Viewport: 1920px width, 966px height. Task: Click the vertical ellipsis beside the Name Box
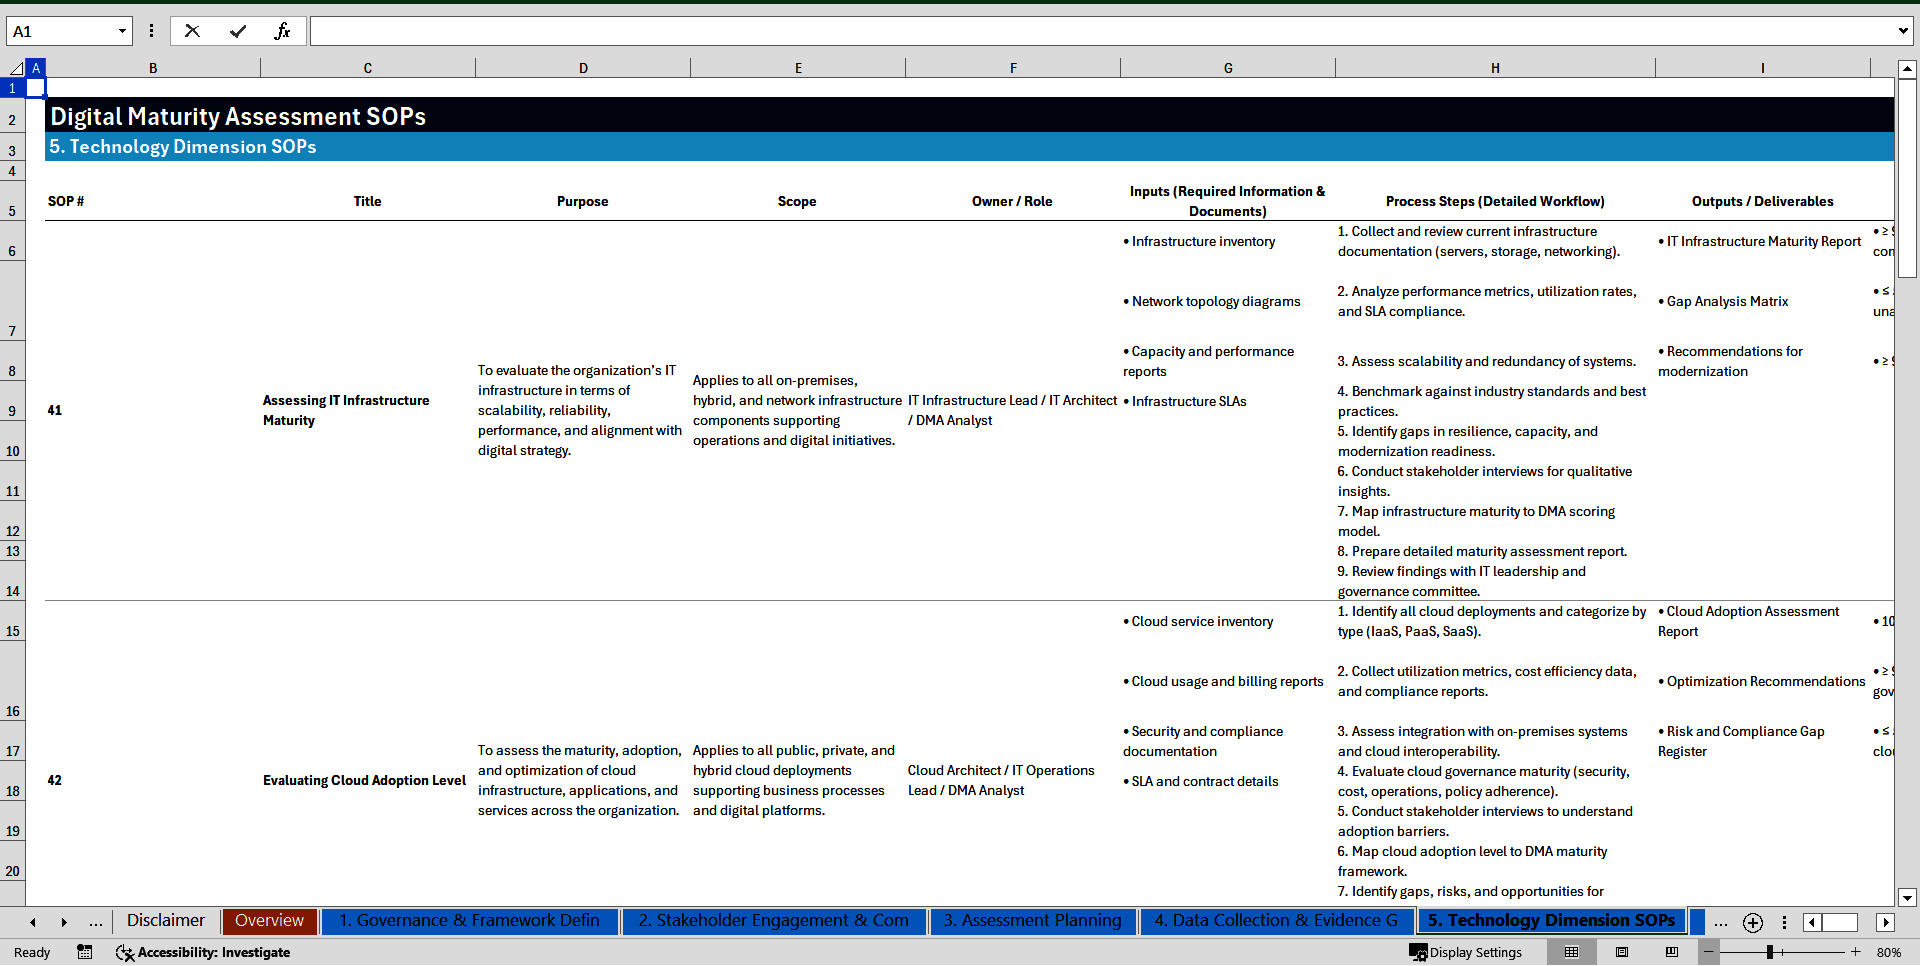[x=151, y=31]
